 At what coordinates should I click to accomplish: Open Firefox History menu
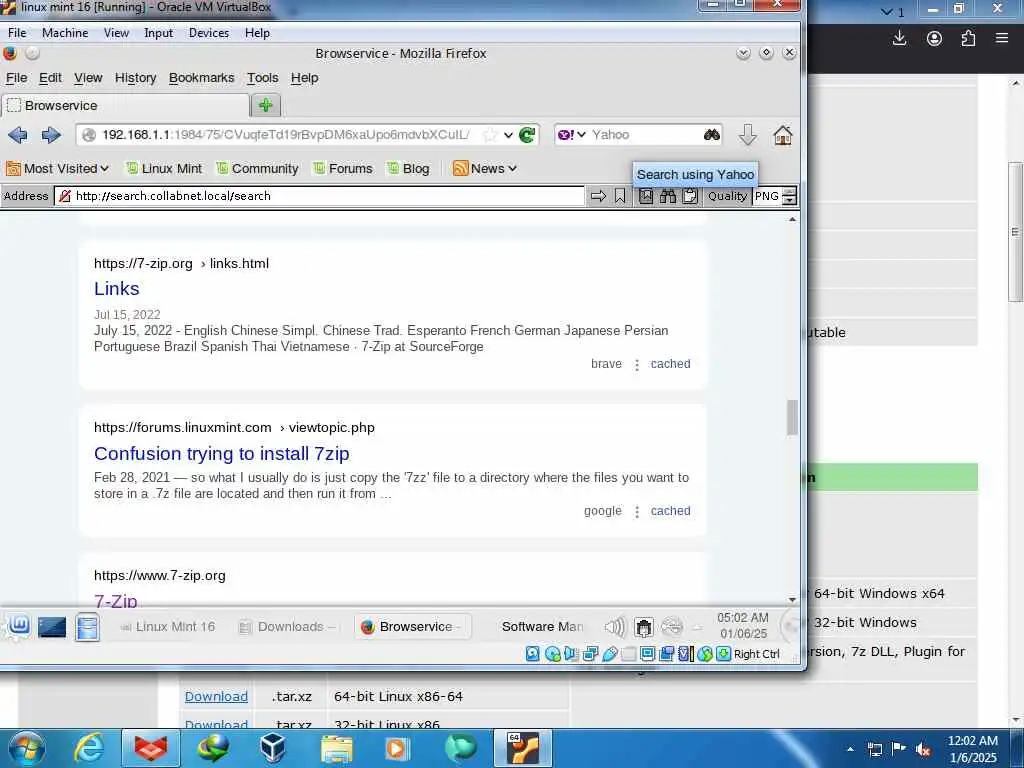(135, 78)
